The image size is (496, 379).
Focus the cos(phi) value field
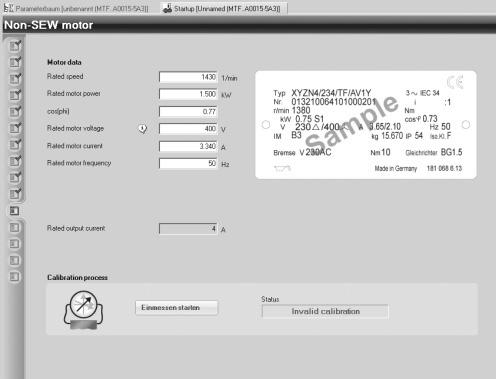(188, 111)
